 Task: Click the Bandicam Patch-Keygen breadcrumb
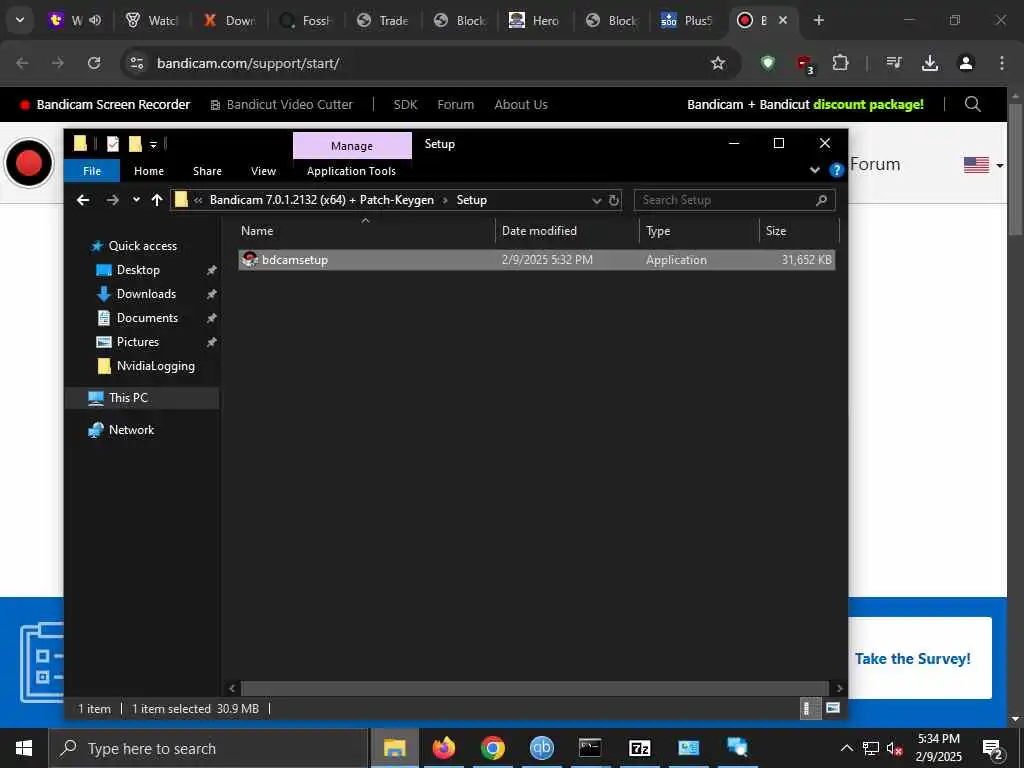(321, 200)
